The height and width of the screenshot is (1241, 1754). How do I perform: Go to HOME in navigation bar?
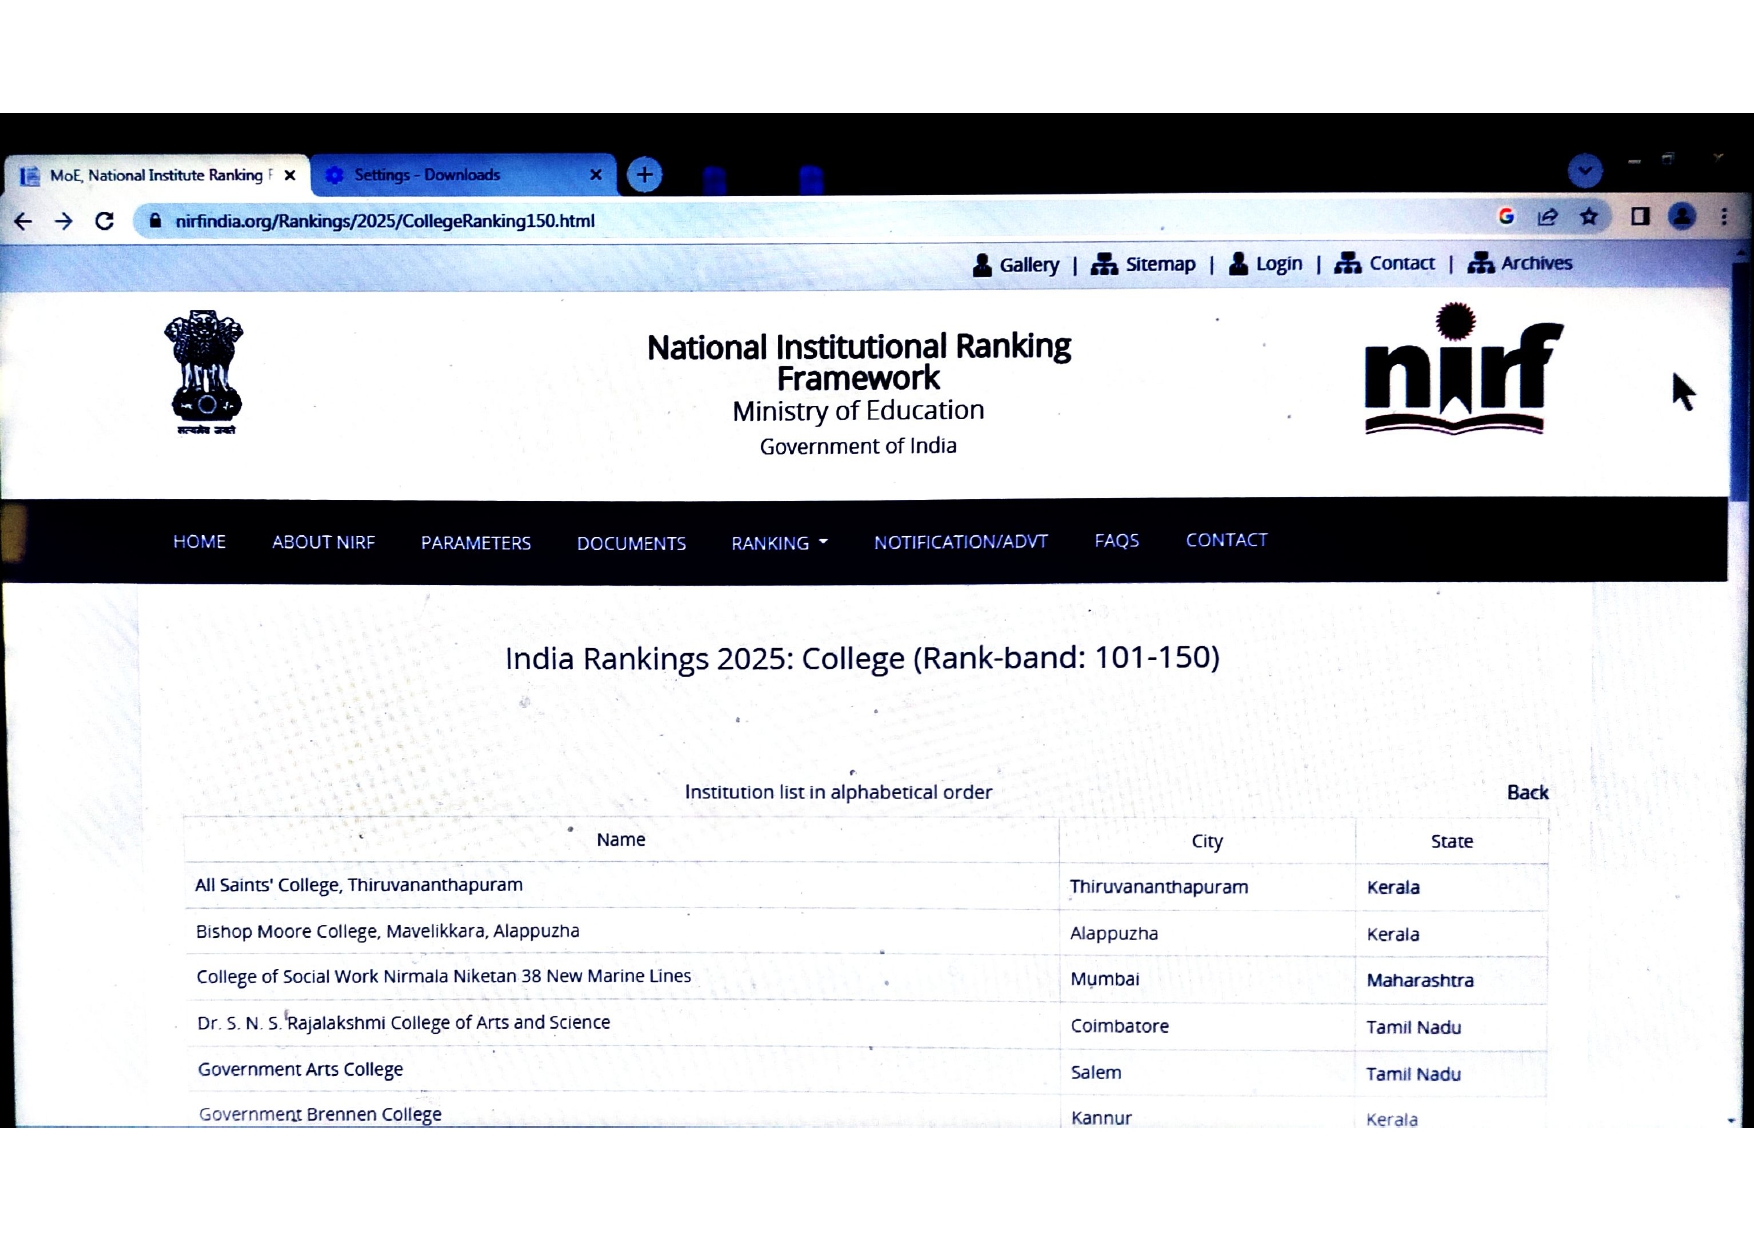199,542
